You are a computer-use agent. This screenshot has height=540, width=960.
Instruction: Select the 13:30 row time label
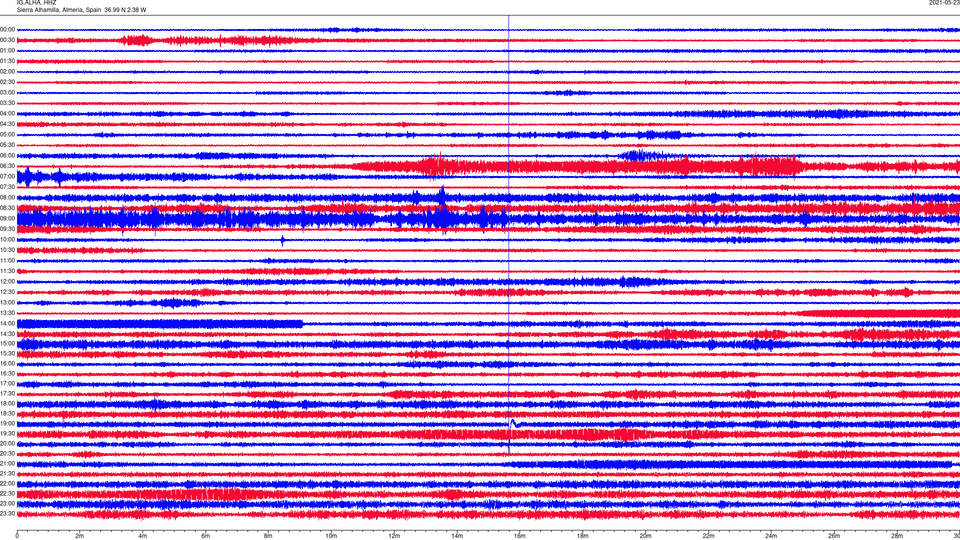pos(7,313)
